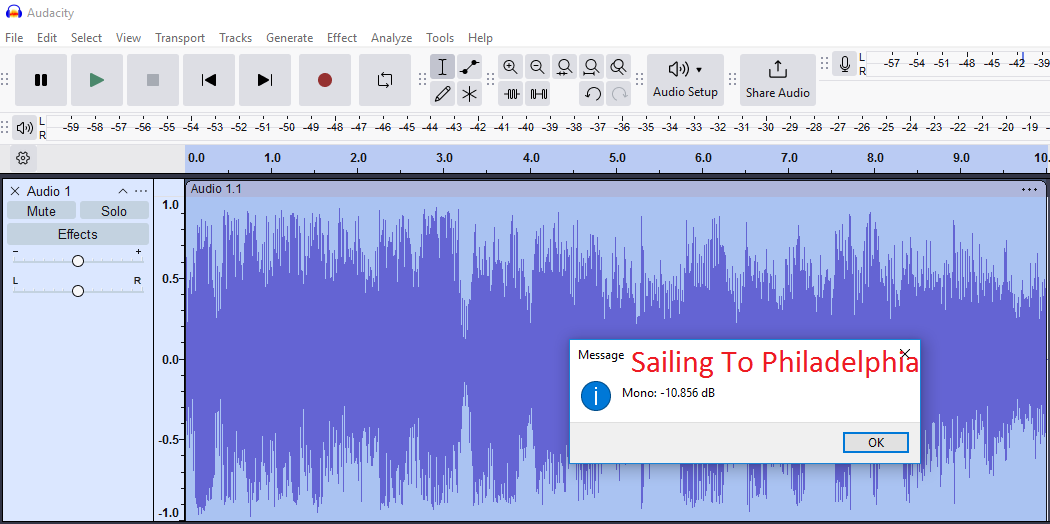Trim audio outside selection icon
The width and height of the screenshot is (1050, 524).
512,94
